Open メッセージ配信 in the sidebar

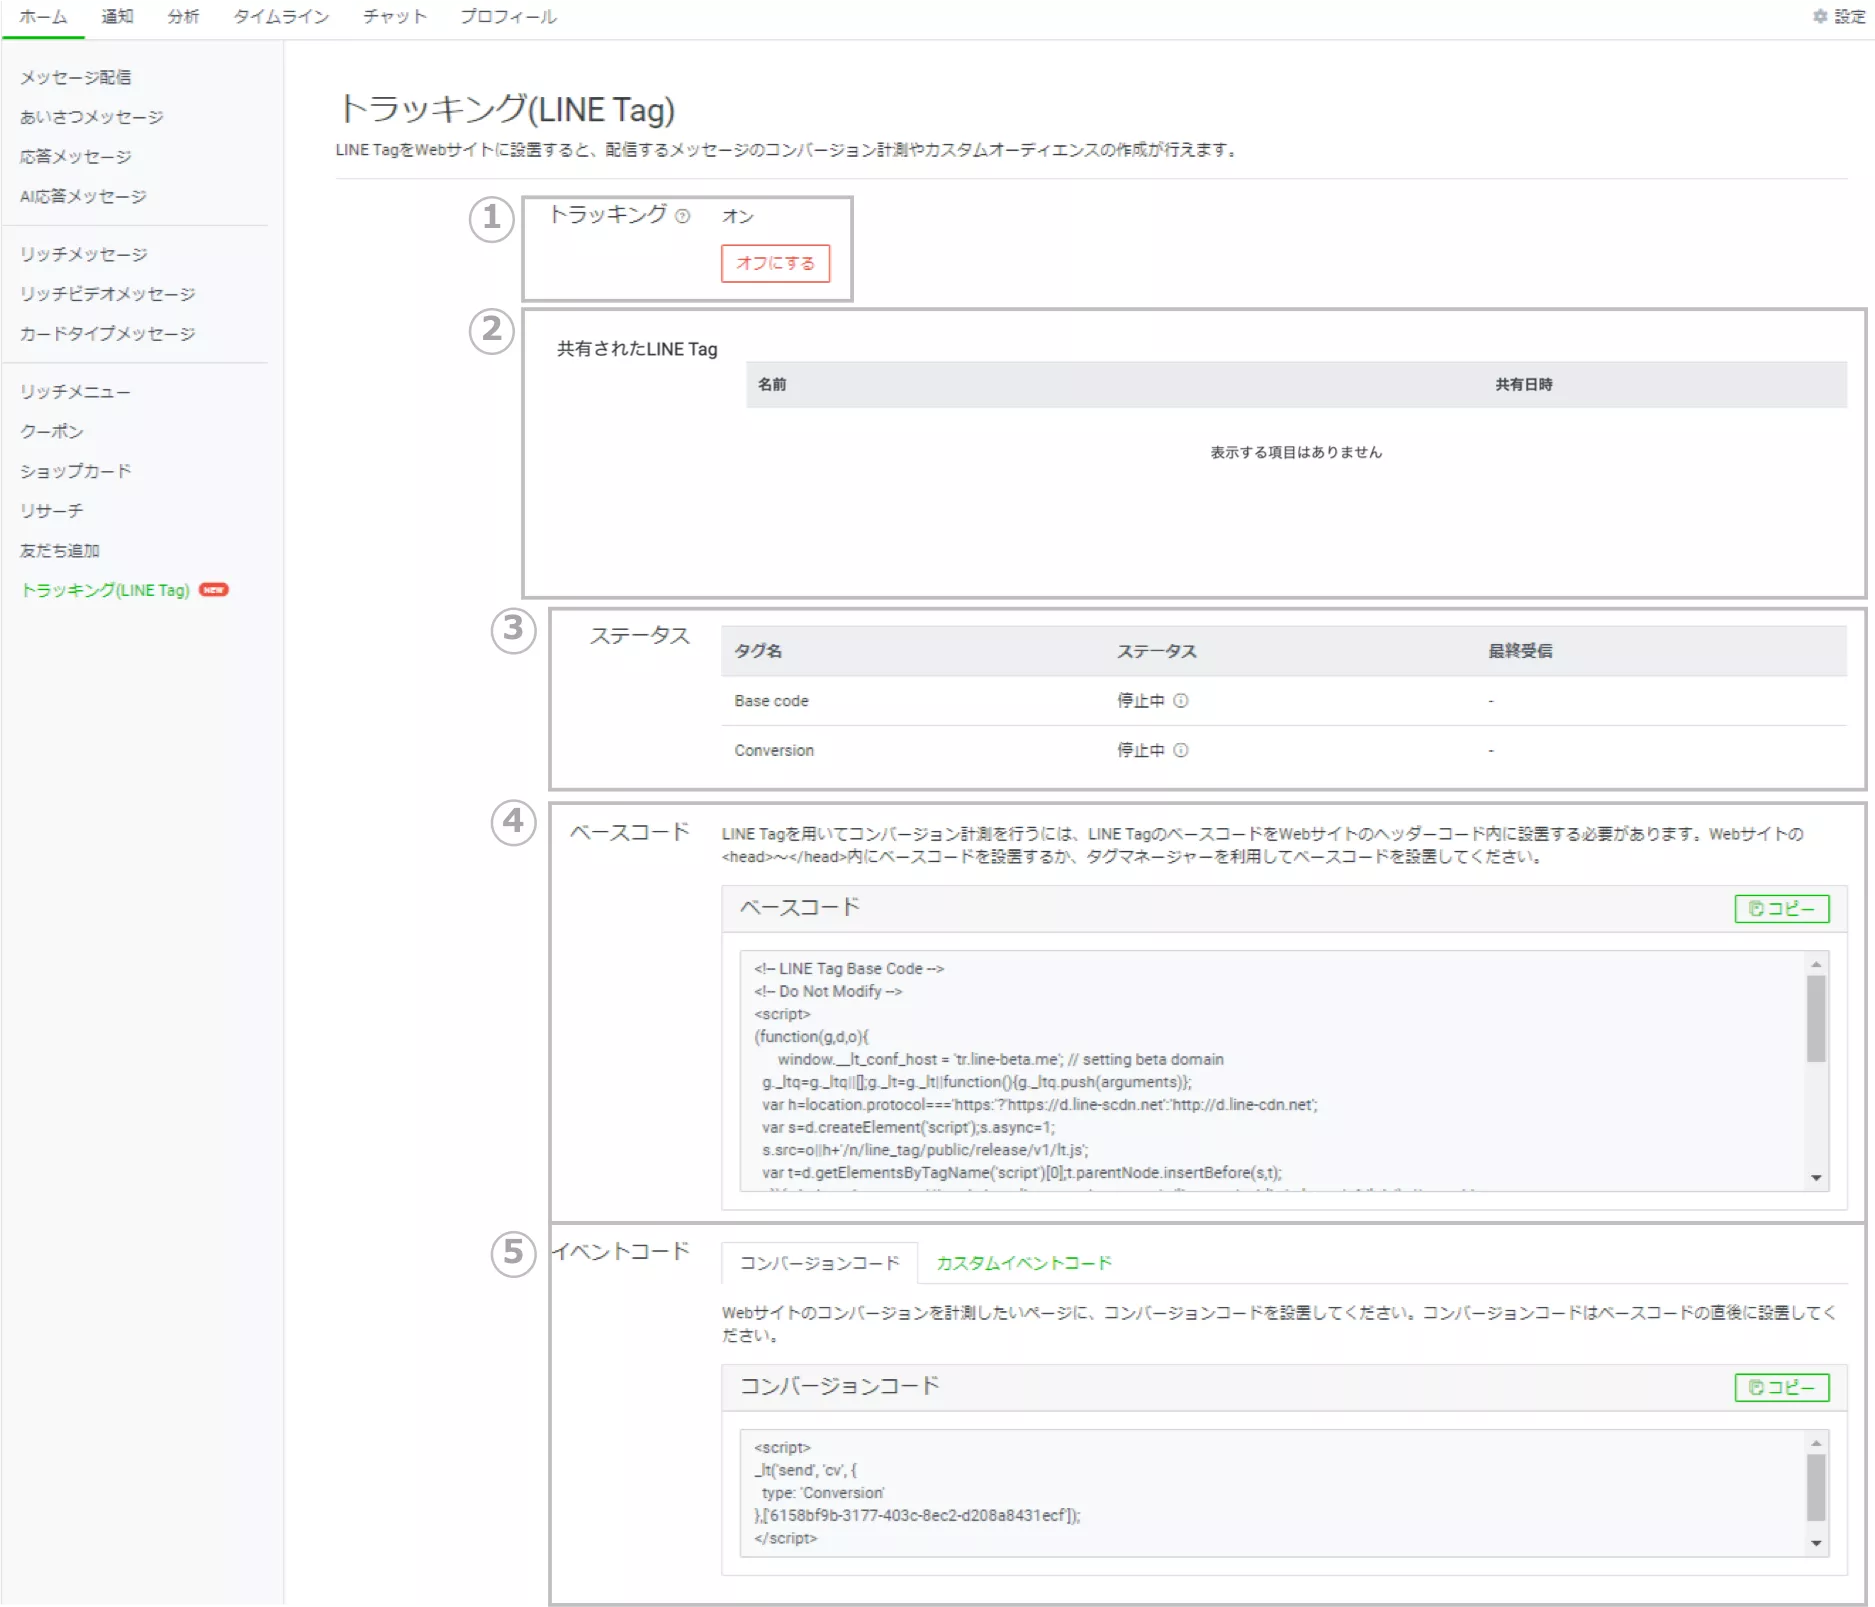point(75,77)
